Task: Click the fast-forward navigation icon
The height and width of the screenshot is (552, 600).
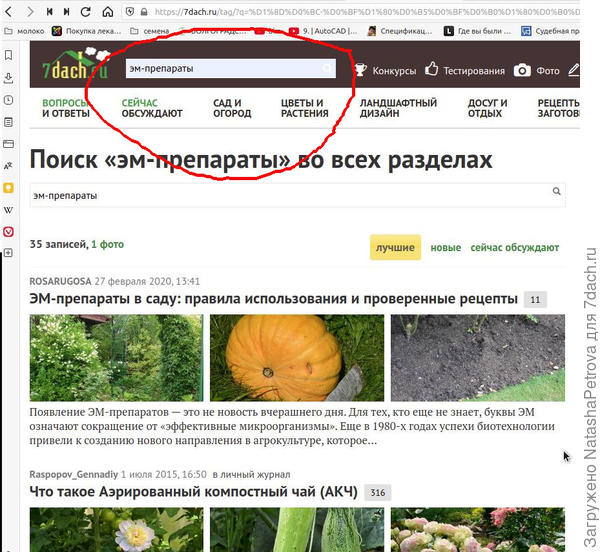Action: [67, 12]
